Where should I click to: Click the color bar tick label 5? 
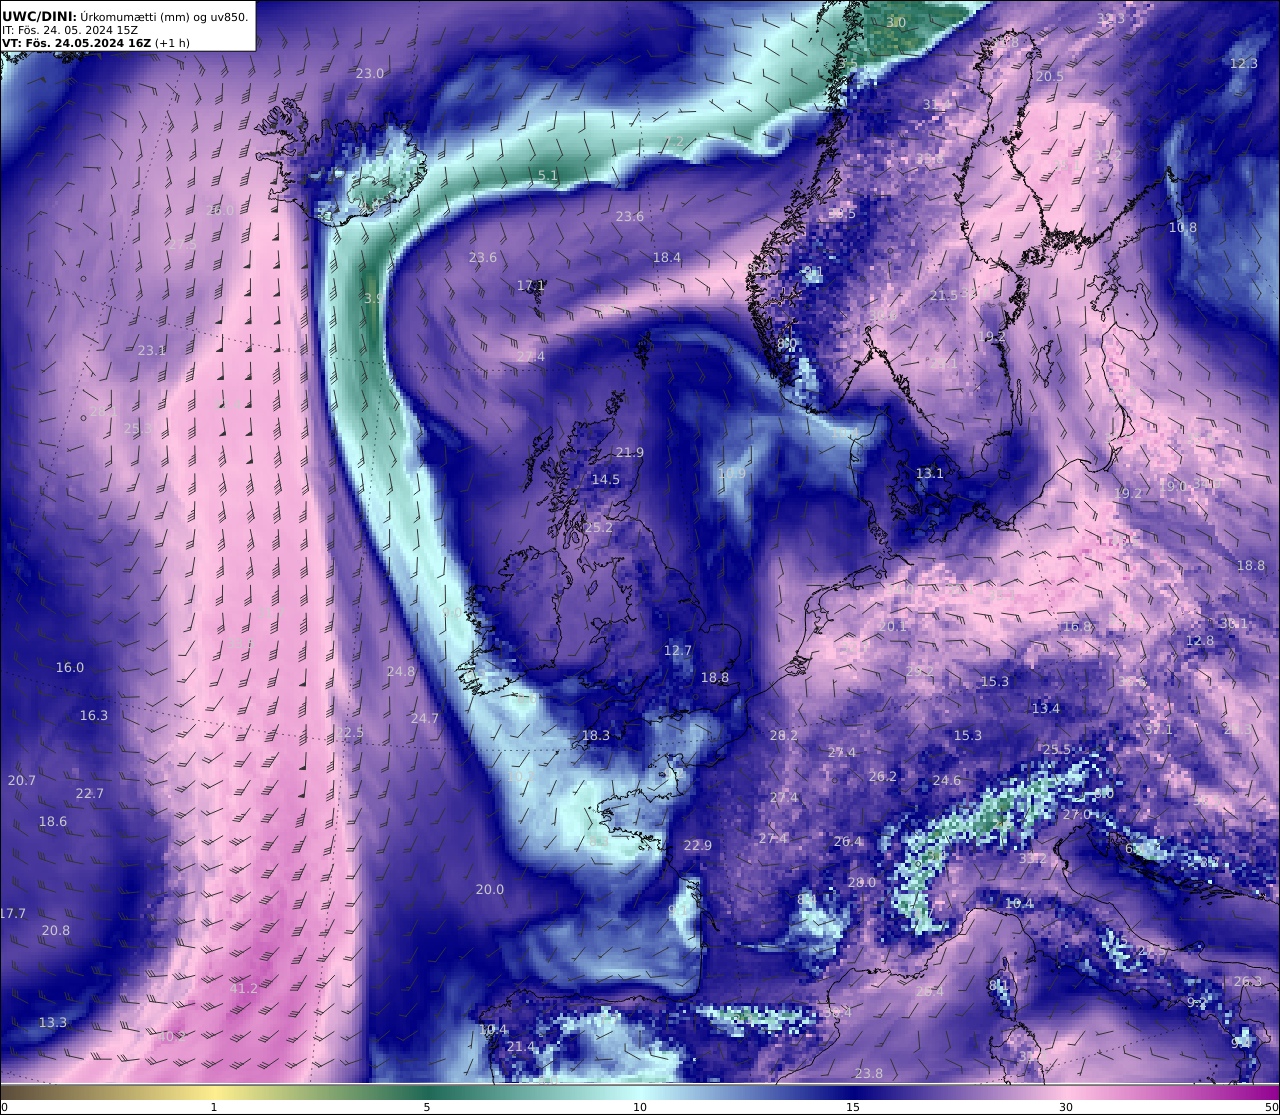coord(427,1107)
